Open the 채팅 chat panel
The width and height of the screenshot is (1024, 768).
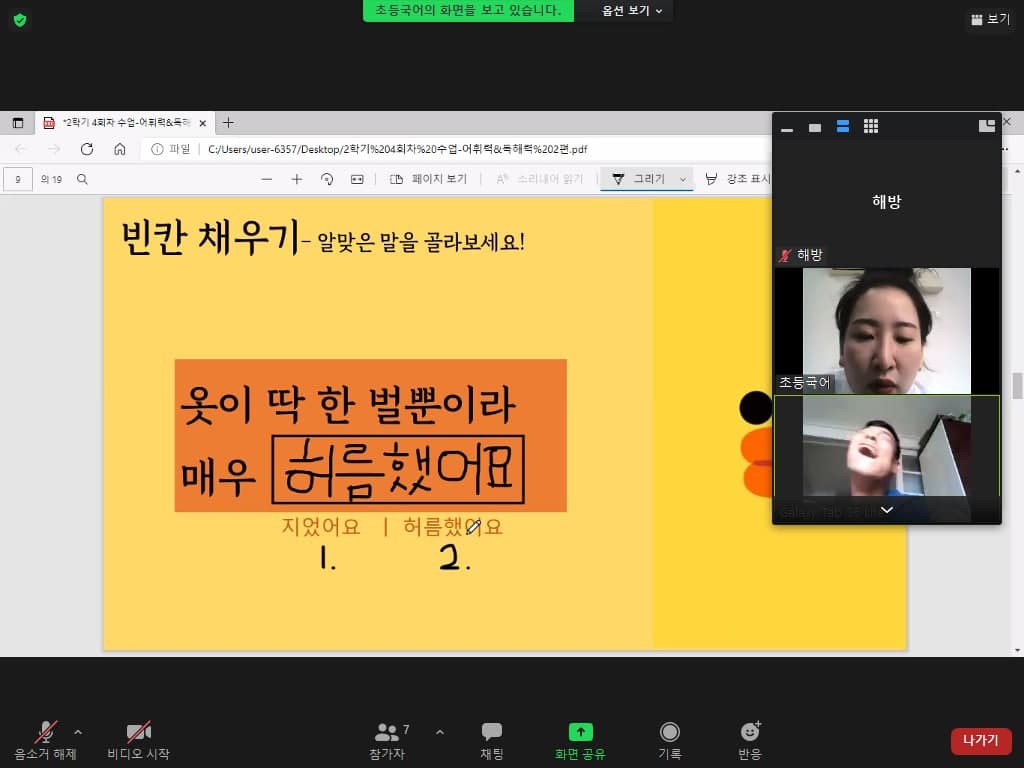[492, 741]
